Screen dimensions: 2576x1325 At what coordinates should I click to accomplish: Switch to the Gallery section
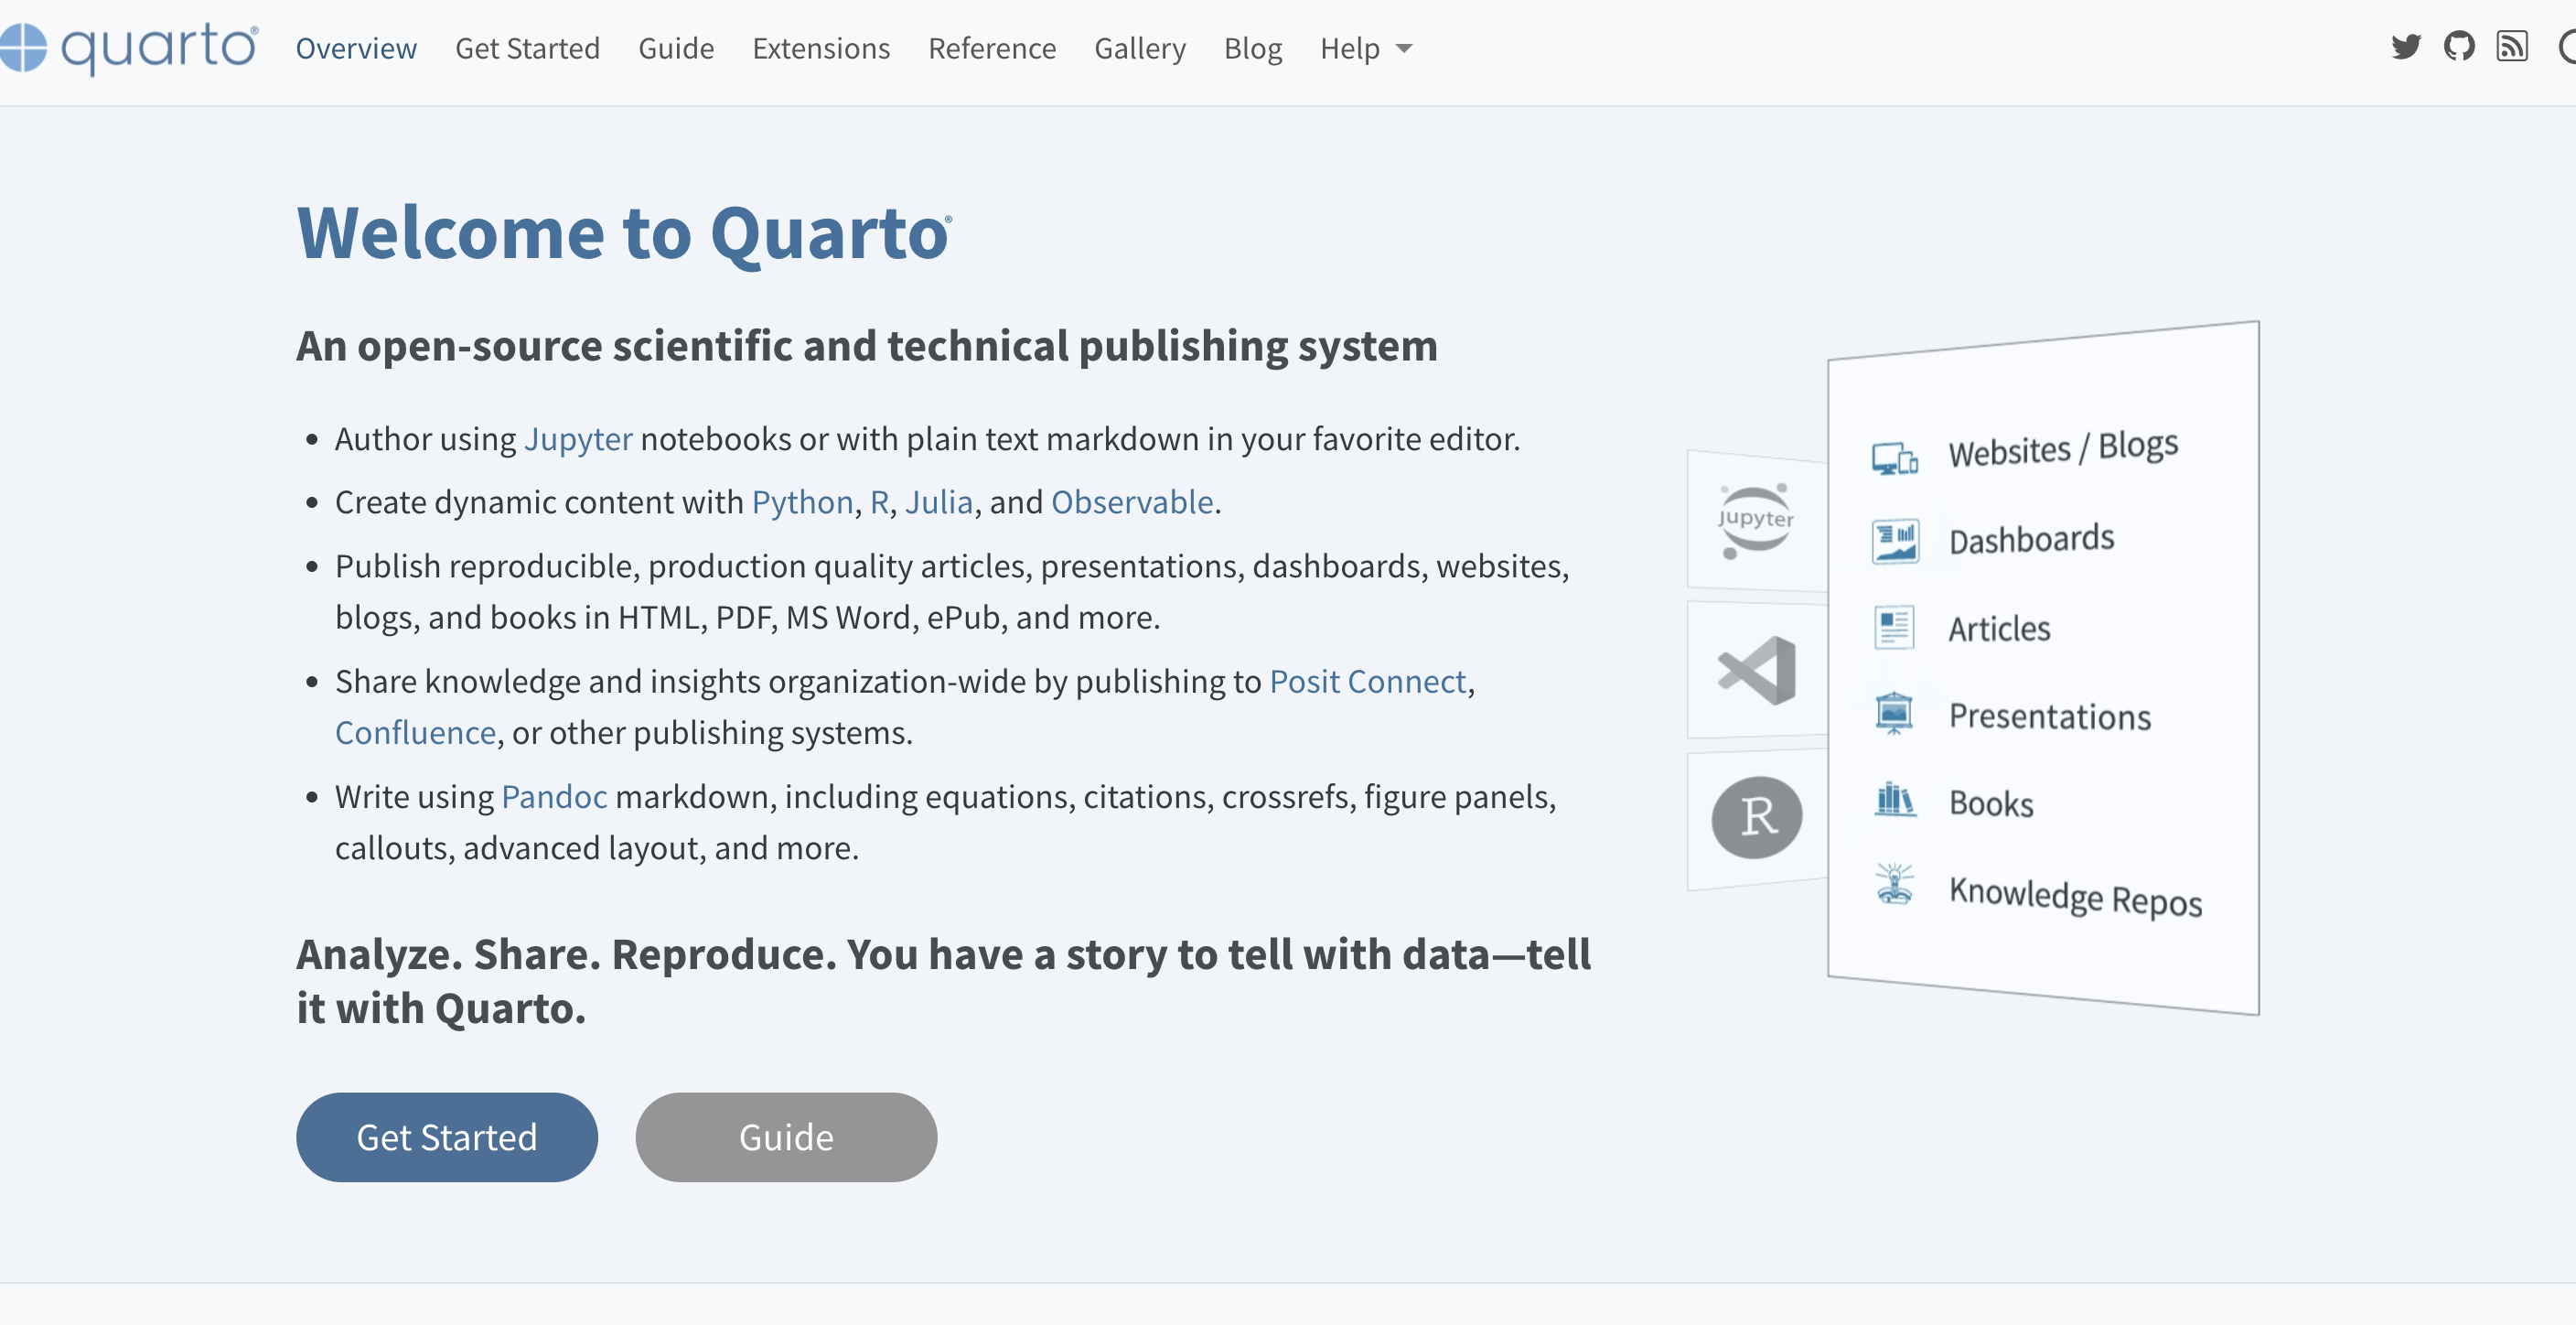(1140, 48)
